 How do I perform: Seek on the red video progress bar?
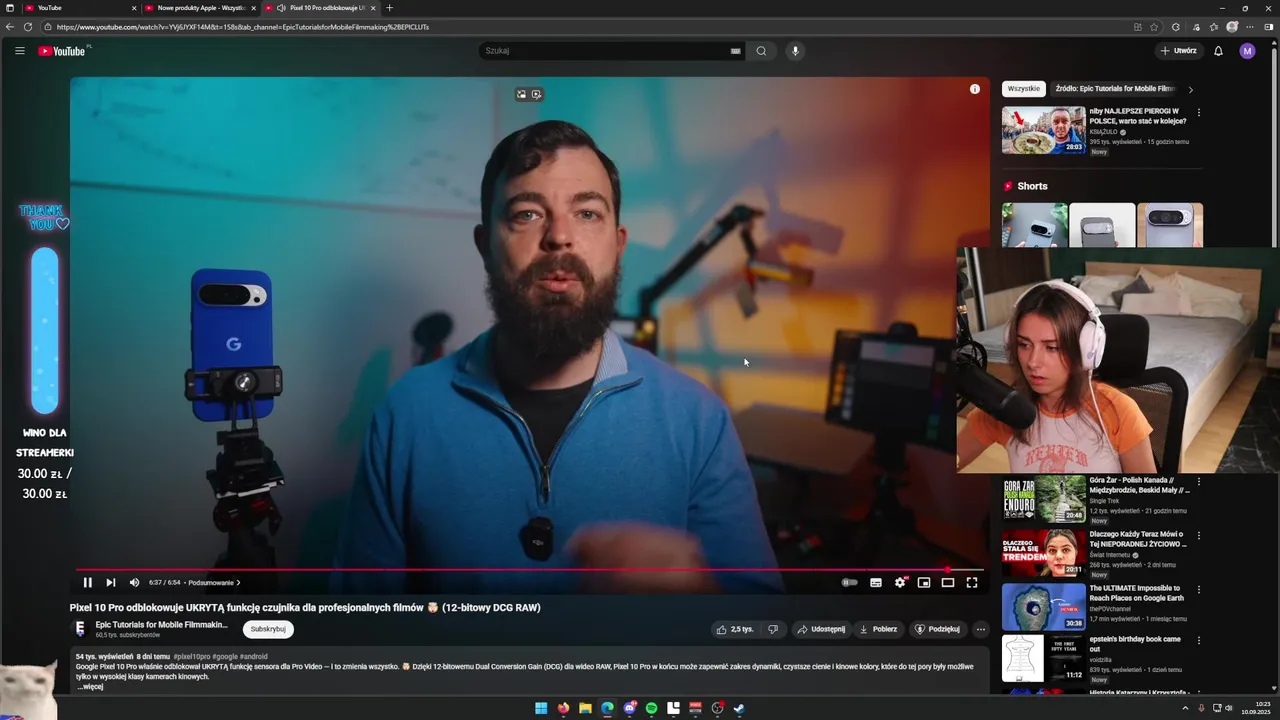(530, 569)
